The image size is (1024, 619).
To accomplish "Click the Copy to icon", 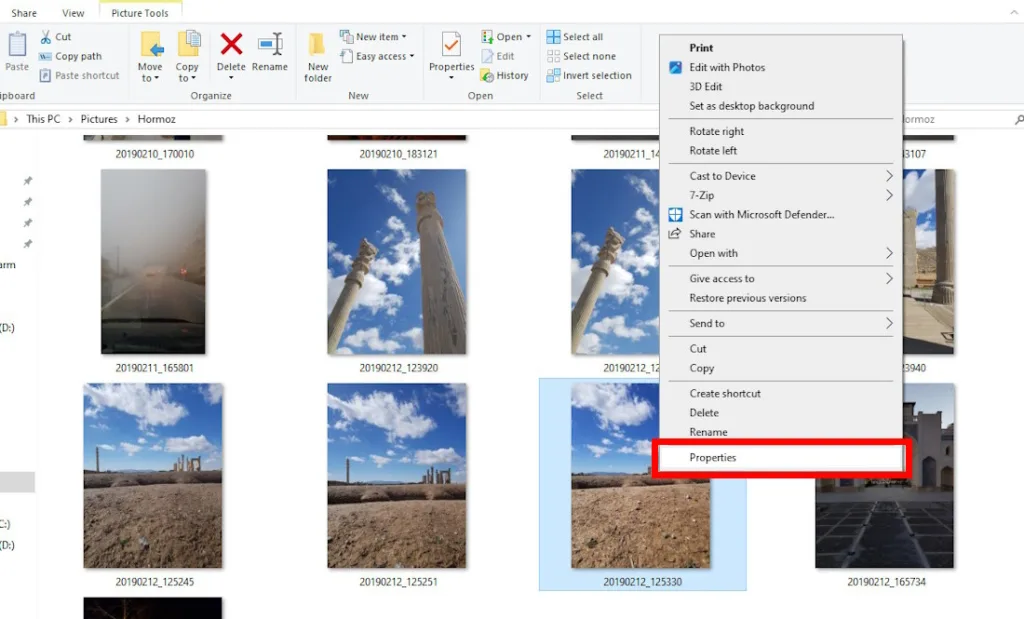I will click(x=188, y=46).
